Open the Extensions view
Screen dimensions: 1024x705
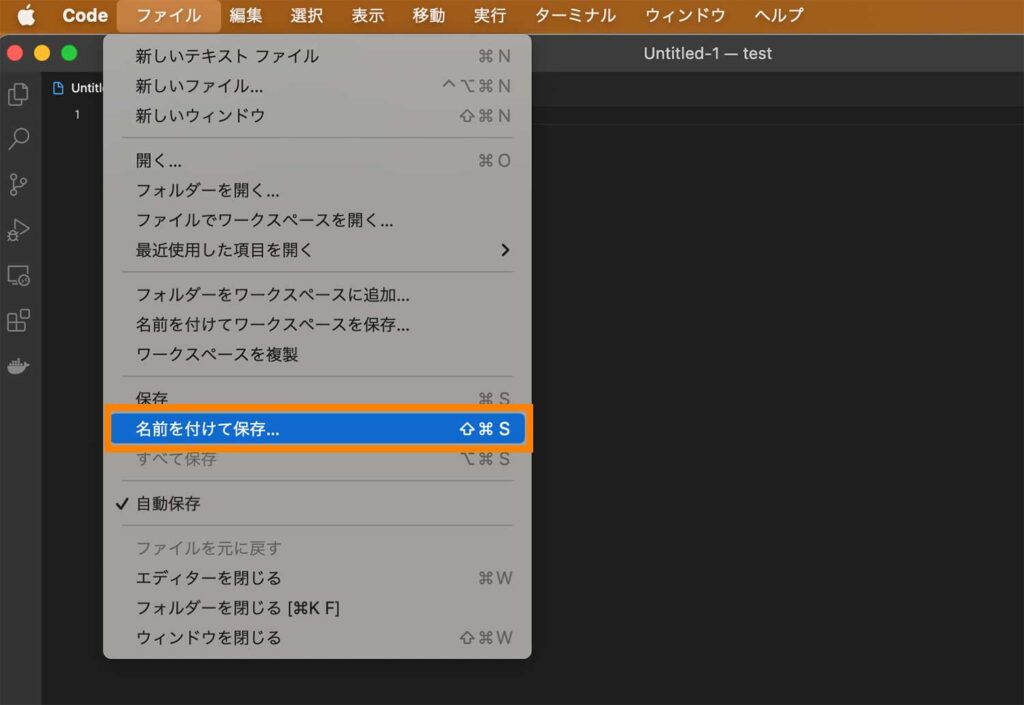pyautogui.click(x=19, y=320)
